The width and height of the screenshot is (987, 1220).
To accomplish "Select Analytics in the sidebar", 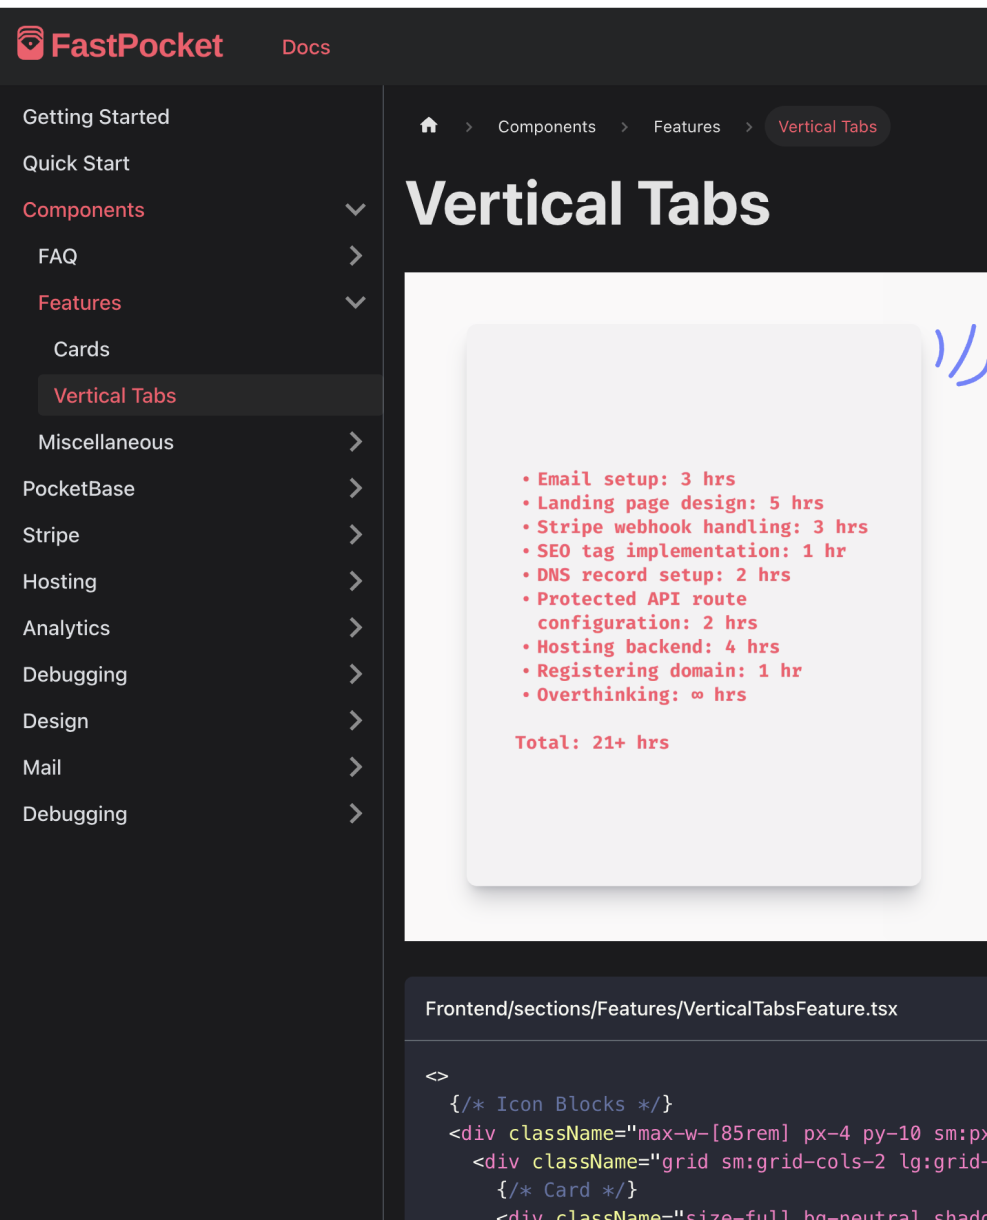I will click(x=67, y=628).
